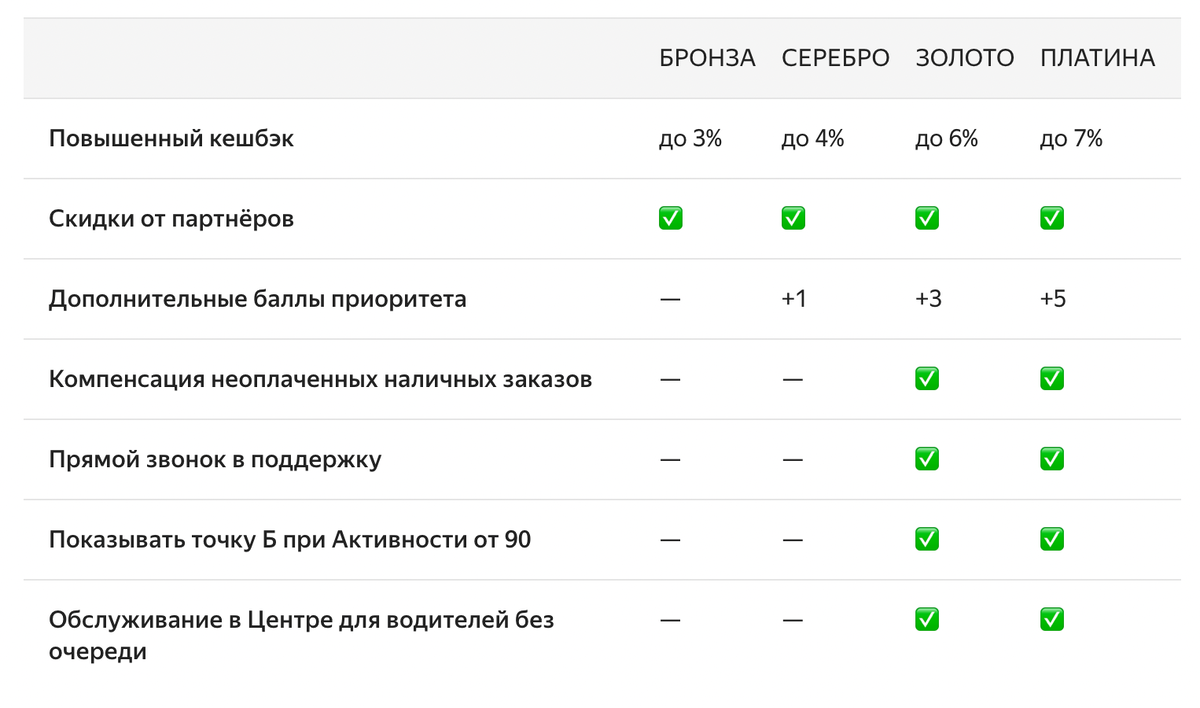This screenshot has width=1200, height=708.
Task: Click the БРОНЗА column header
Action: pyautogui.click(x=707, y=58)
